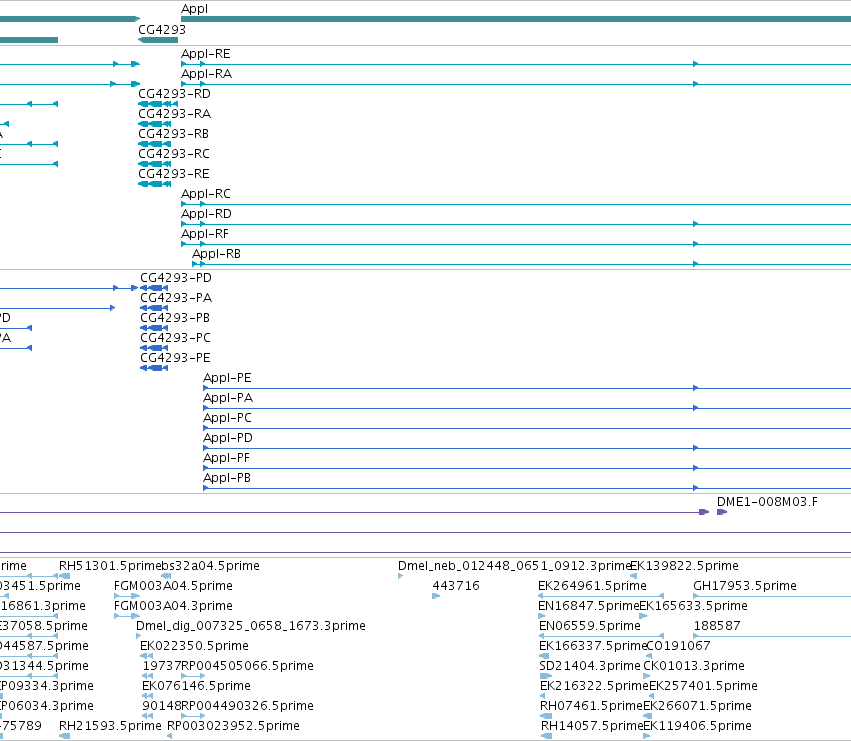Select the Appl-RB transcript label
This screenshot has height=741, width=851.
tap(217, 254)
